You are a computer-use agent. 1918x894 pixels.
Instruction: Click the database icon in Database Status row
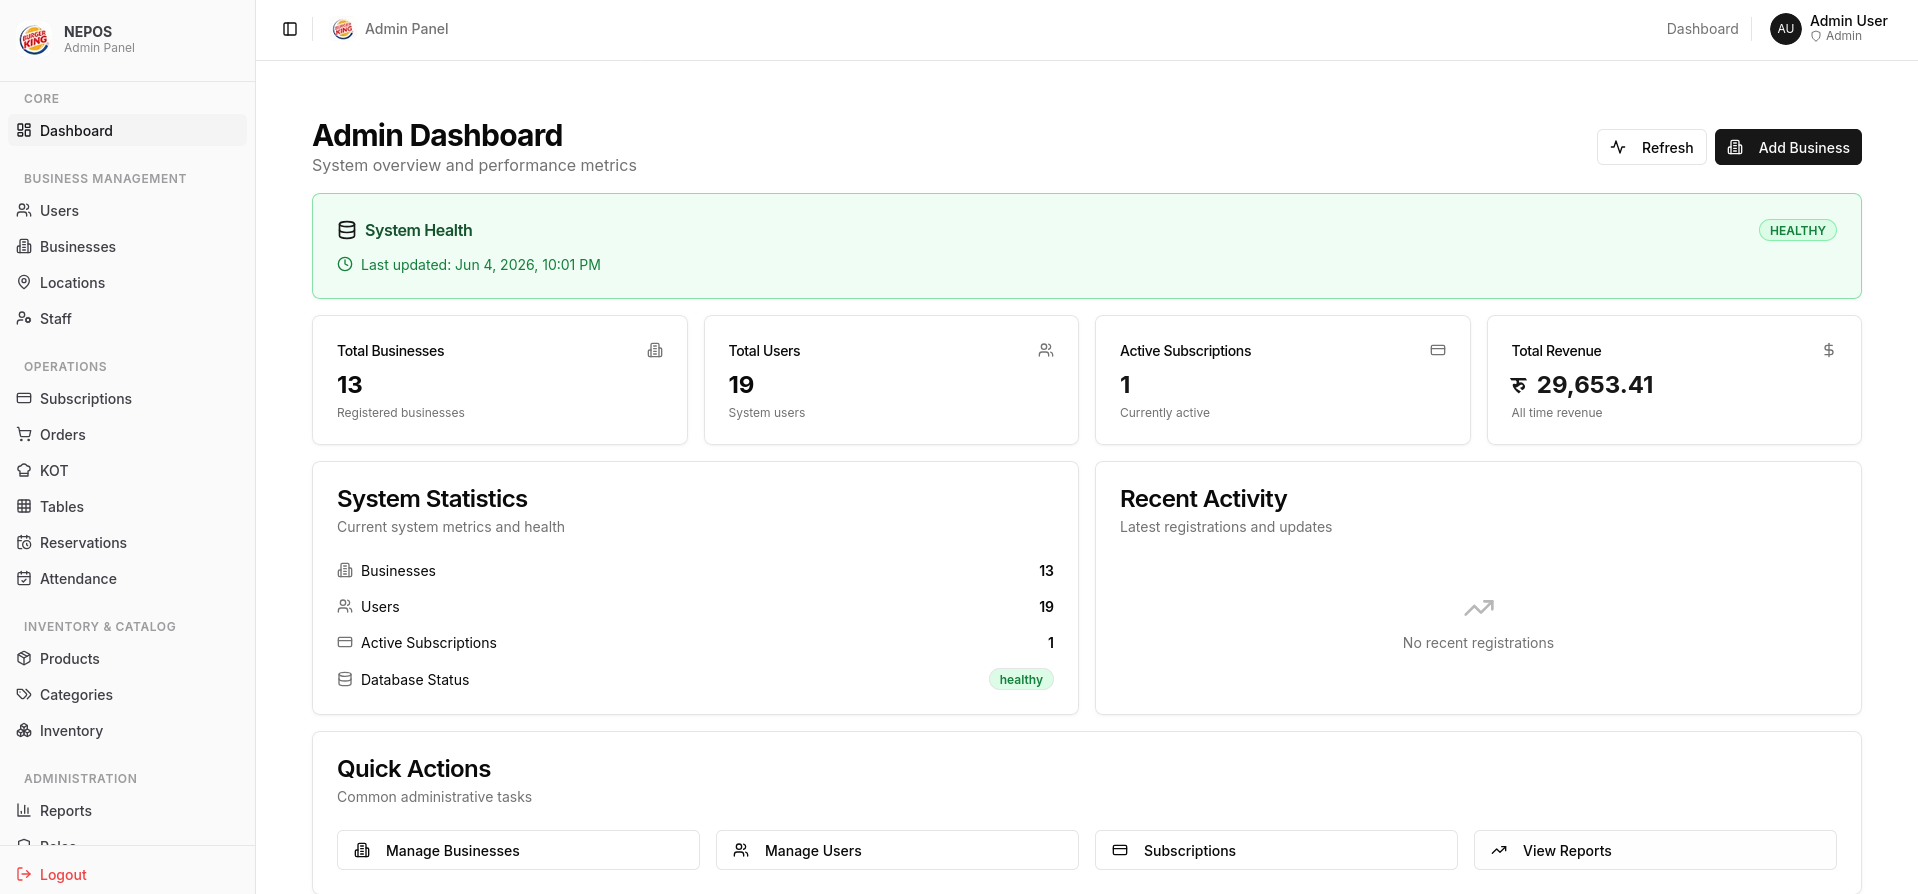345,679
